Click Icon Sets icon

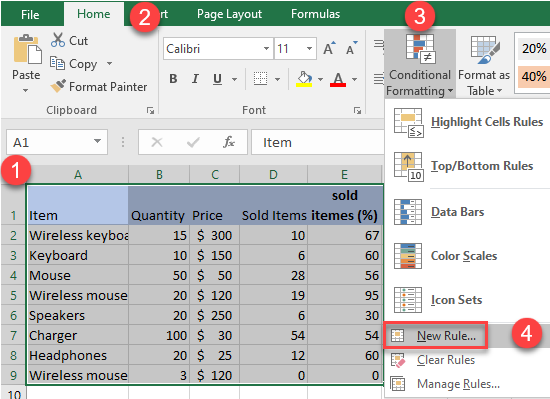click(408, 300)
